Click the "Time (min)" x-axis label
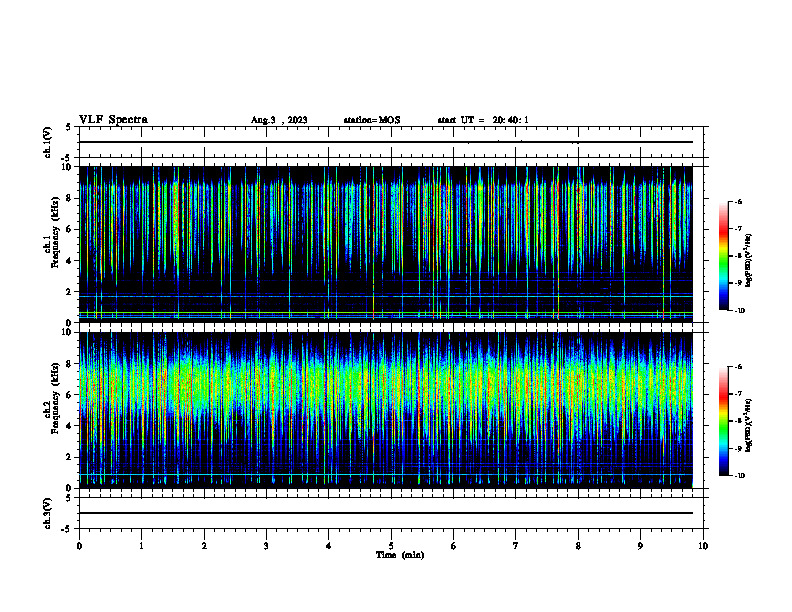The width and height of the screenshot is (792, 612). point(400,555)
